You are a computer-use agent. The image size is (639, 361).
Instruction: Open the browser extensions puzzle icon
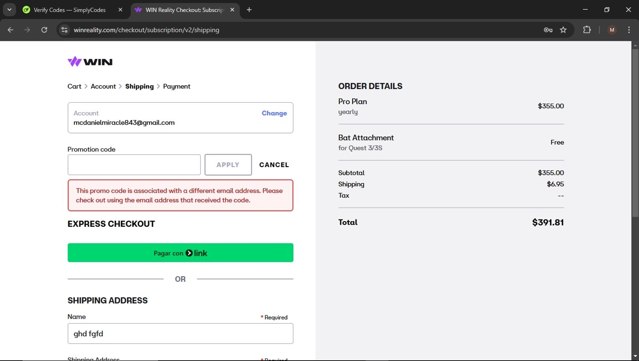(587, 30)
